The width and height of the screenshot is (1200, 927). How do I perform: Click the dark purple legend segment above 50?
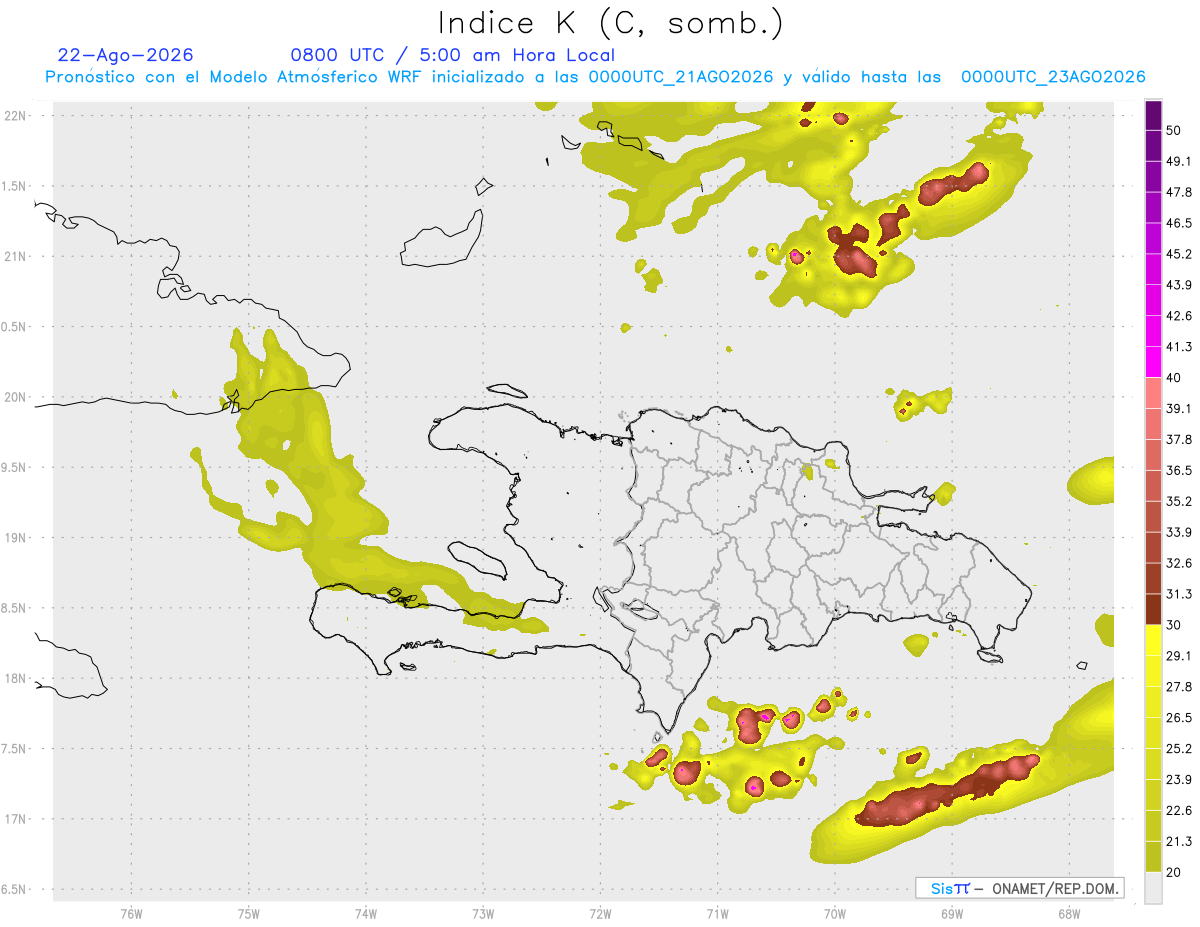[1153, 116]
